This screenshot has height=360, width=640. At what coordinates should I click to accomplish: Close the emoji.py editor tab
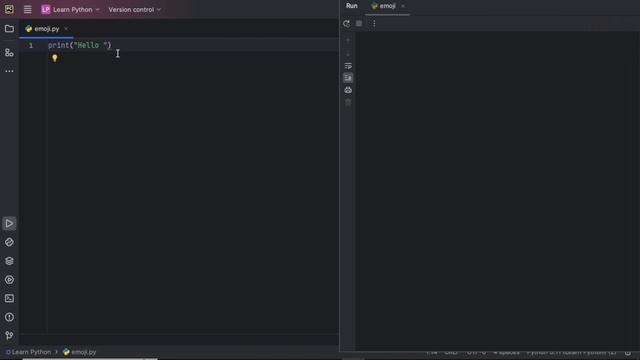coord(66,29)
